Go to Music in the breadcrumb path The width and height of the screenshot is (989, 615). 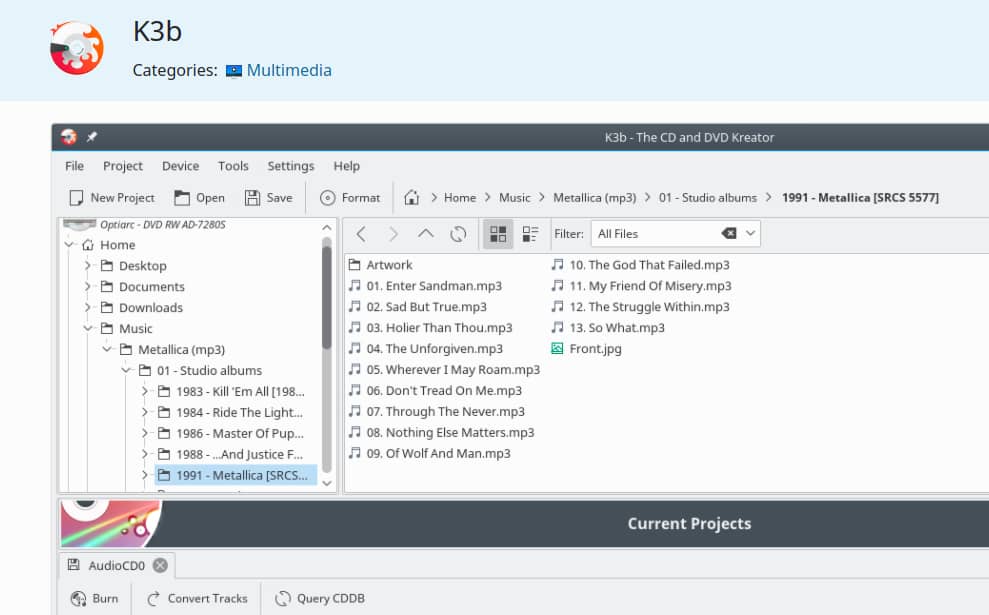[515, 197]
